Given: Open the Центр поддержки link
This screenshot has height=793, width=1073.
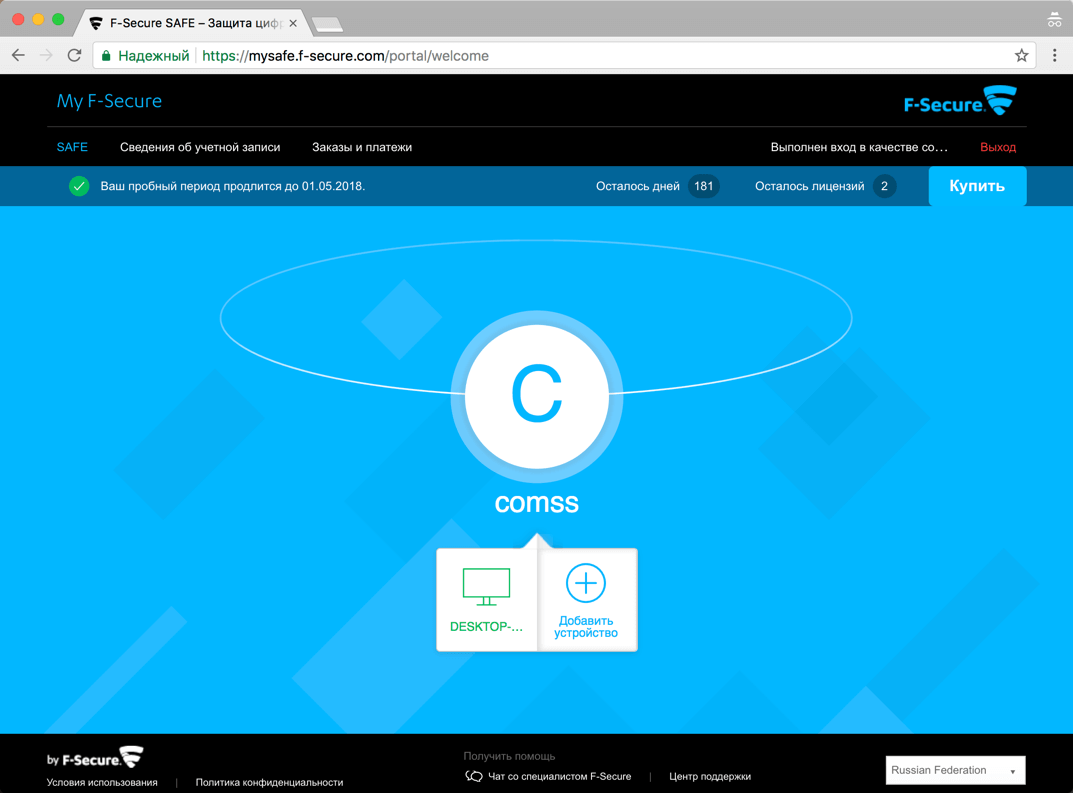Looking at the screenshot, I should click(x=710, y=777).
